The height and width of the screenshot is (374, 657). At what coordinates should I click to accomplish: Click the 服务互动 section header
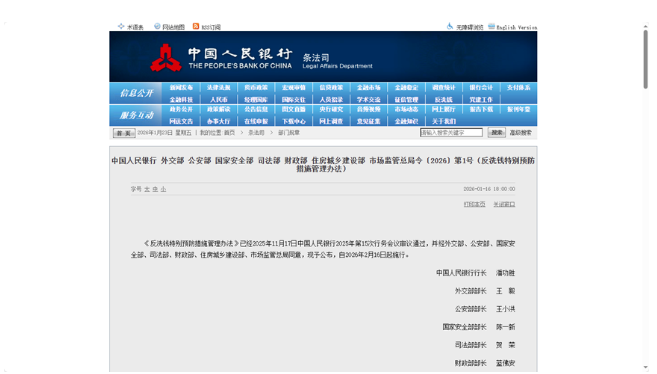136,115
